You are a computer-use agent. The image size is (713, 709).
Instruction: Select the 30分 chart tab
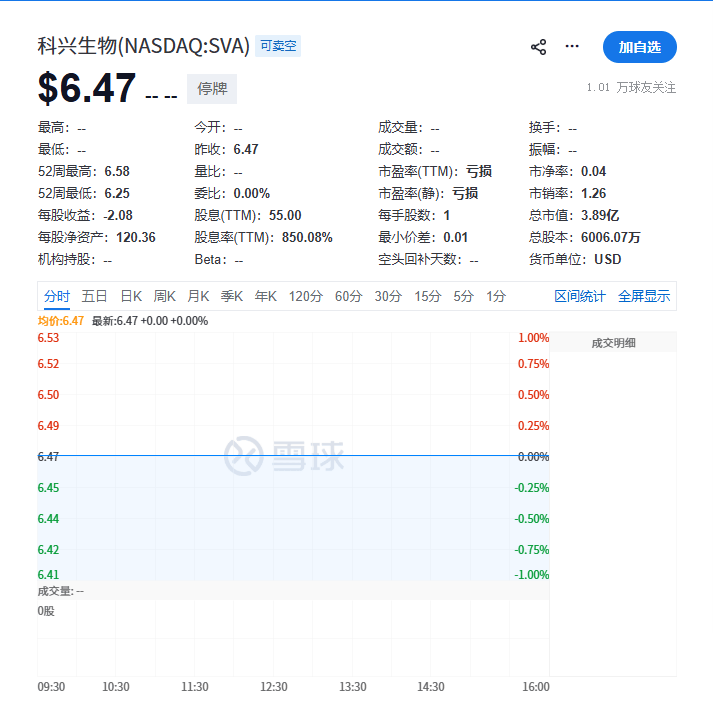(388, 296)
